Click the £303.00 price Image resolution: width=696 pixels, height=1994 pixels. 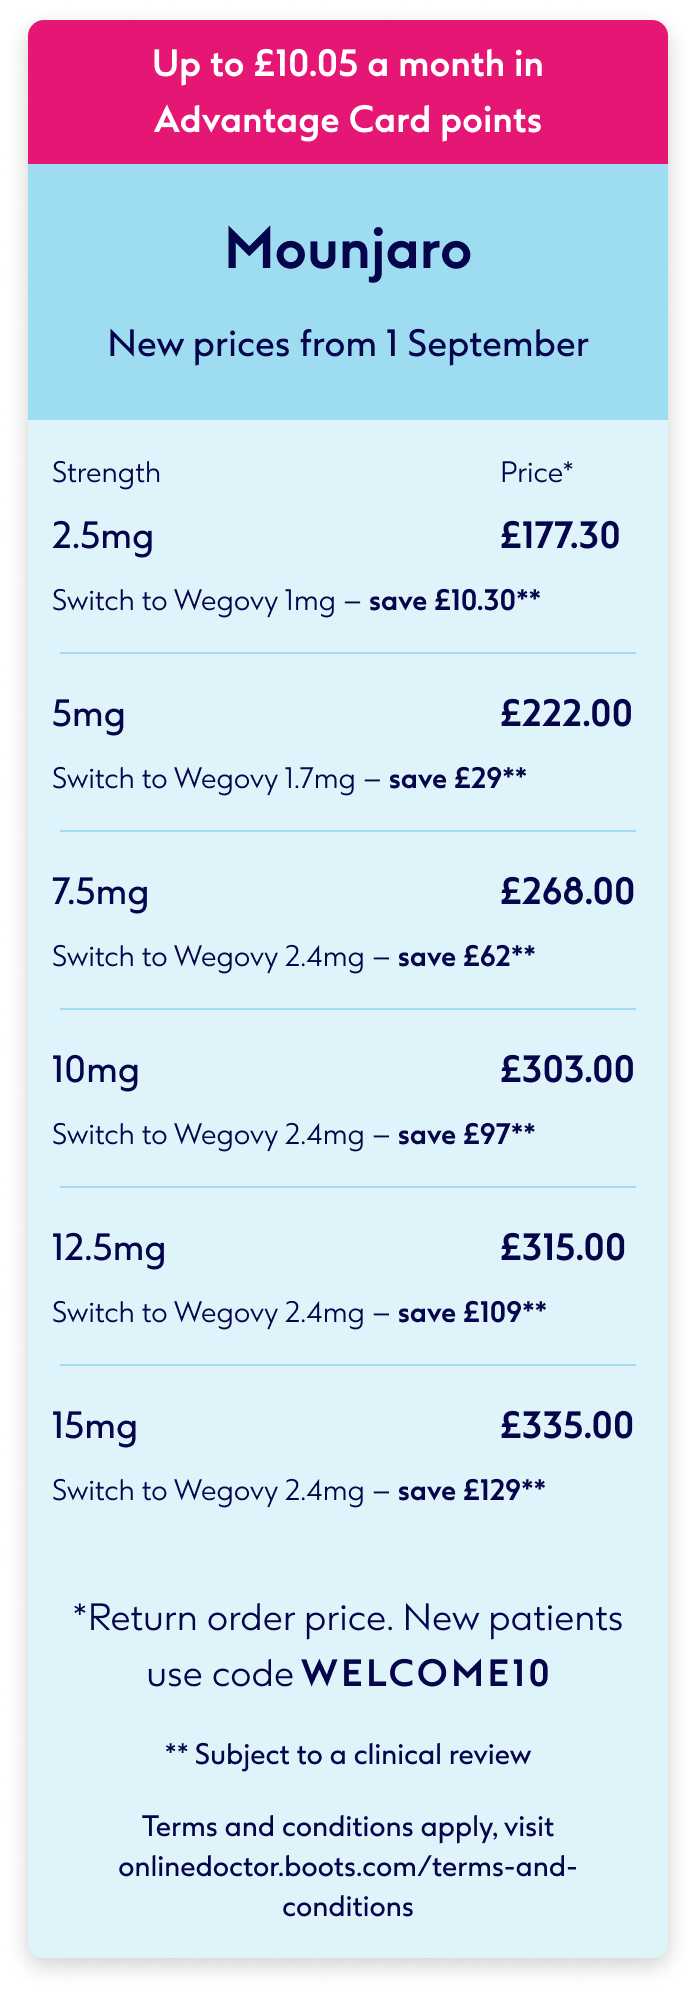[567, 1070]
